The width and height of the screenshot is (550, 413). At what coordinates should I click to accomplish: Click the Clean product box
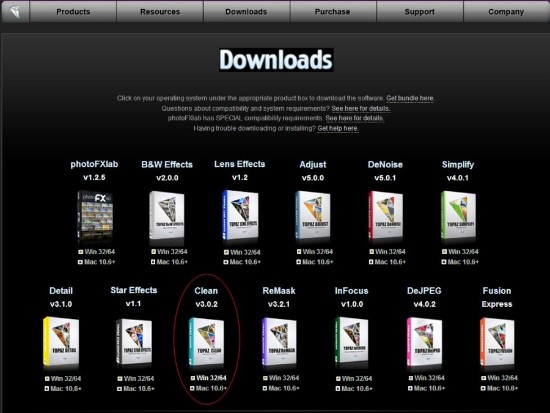pos(206,341)
